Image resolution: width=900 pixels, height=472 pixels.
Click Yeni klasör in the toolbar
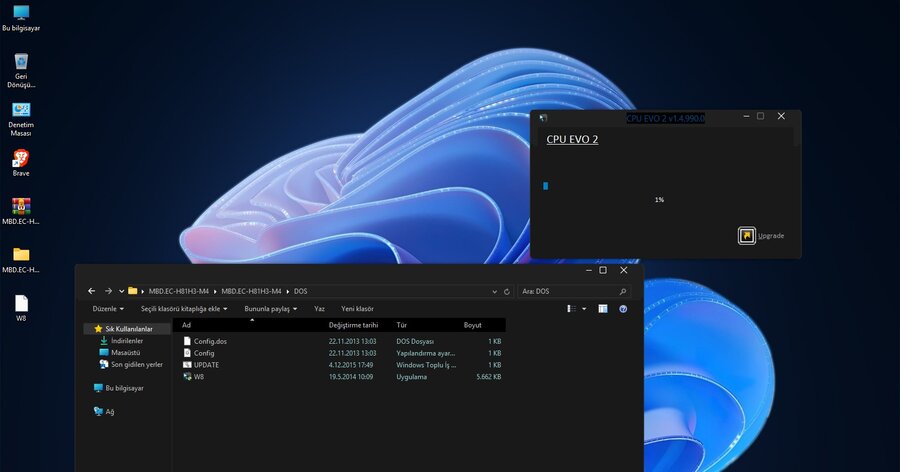point(357,309)
